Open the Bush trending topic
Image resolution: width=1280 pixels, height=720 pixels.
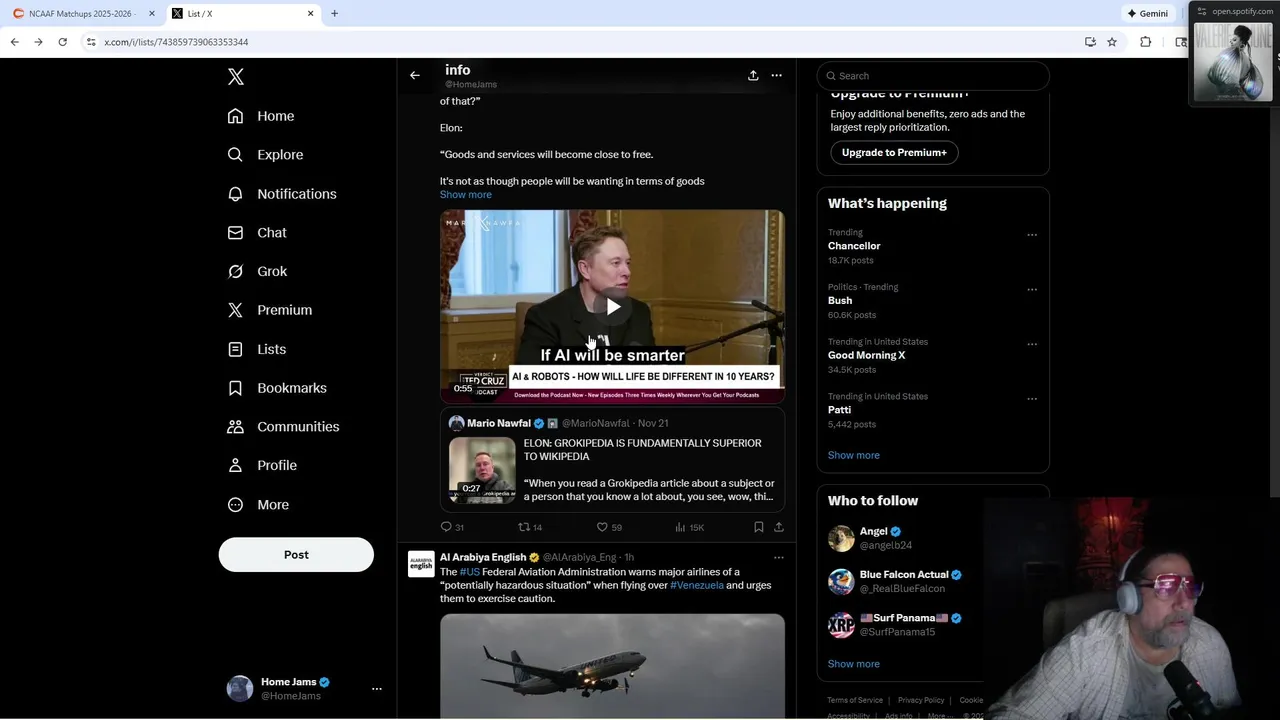point(840,301)
